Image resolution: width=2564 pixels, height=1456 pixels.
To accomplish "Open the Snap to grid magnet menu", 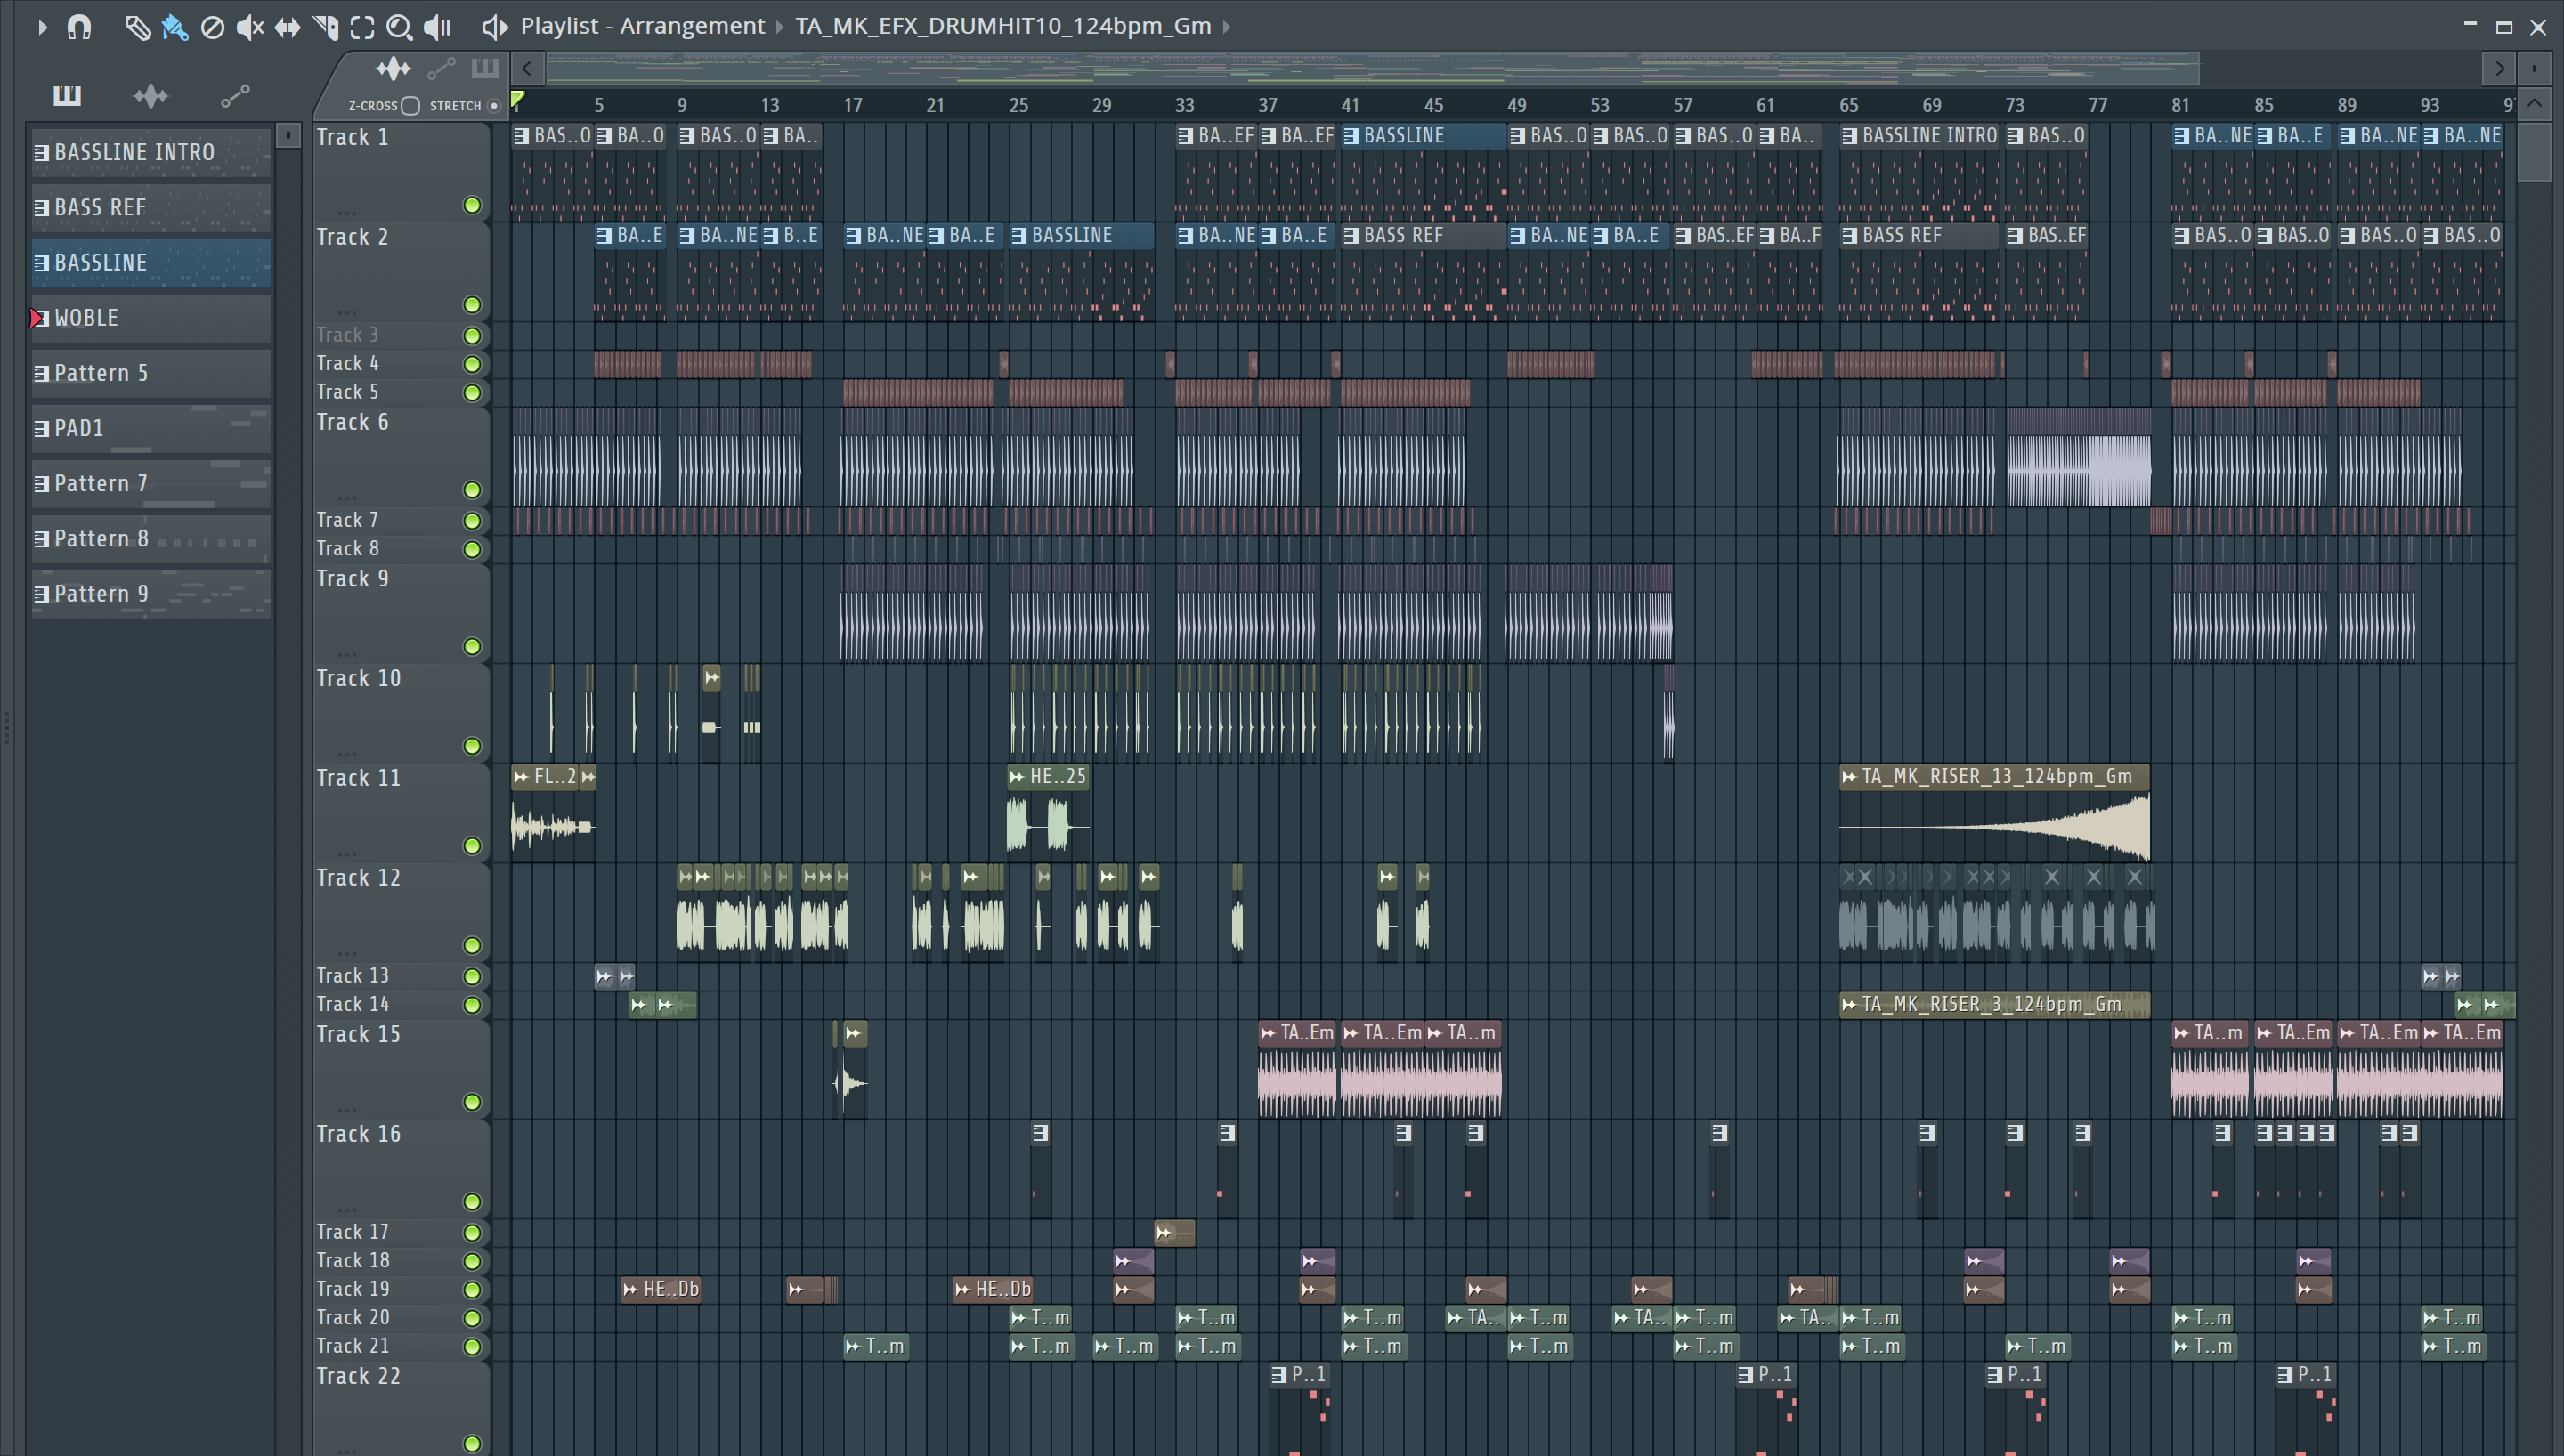I will pos(79,27).
